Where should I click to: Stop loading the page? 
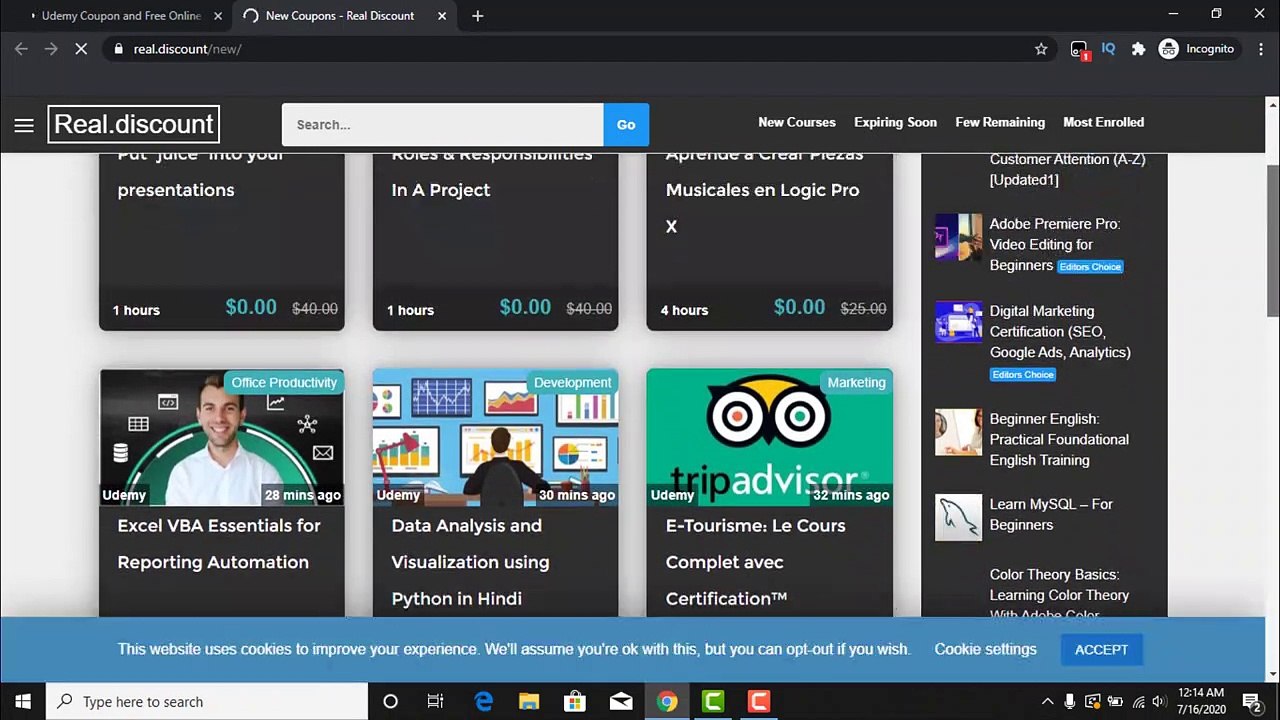tap(81, 49)
